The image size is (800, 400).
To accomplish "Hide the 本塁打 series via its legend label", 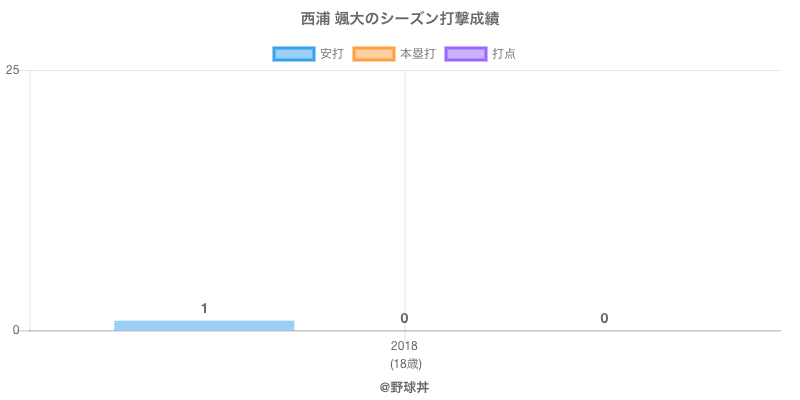I will 417,54.
